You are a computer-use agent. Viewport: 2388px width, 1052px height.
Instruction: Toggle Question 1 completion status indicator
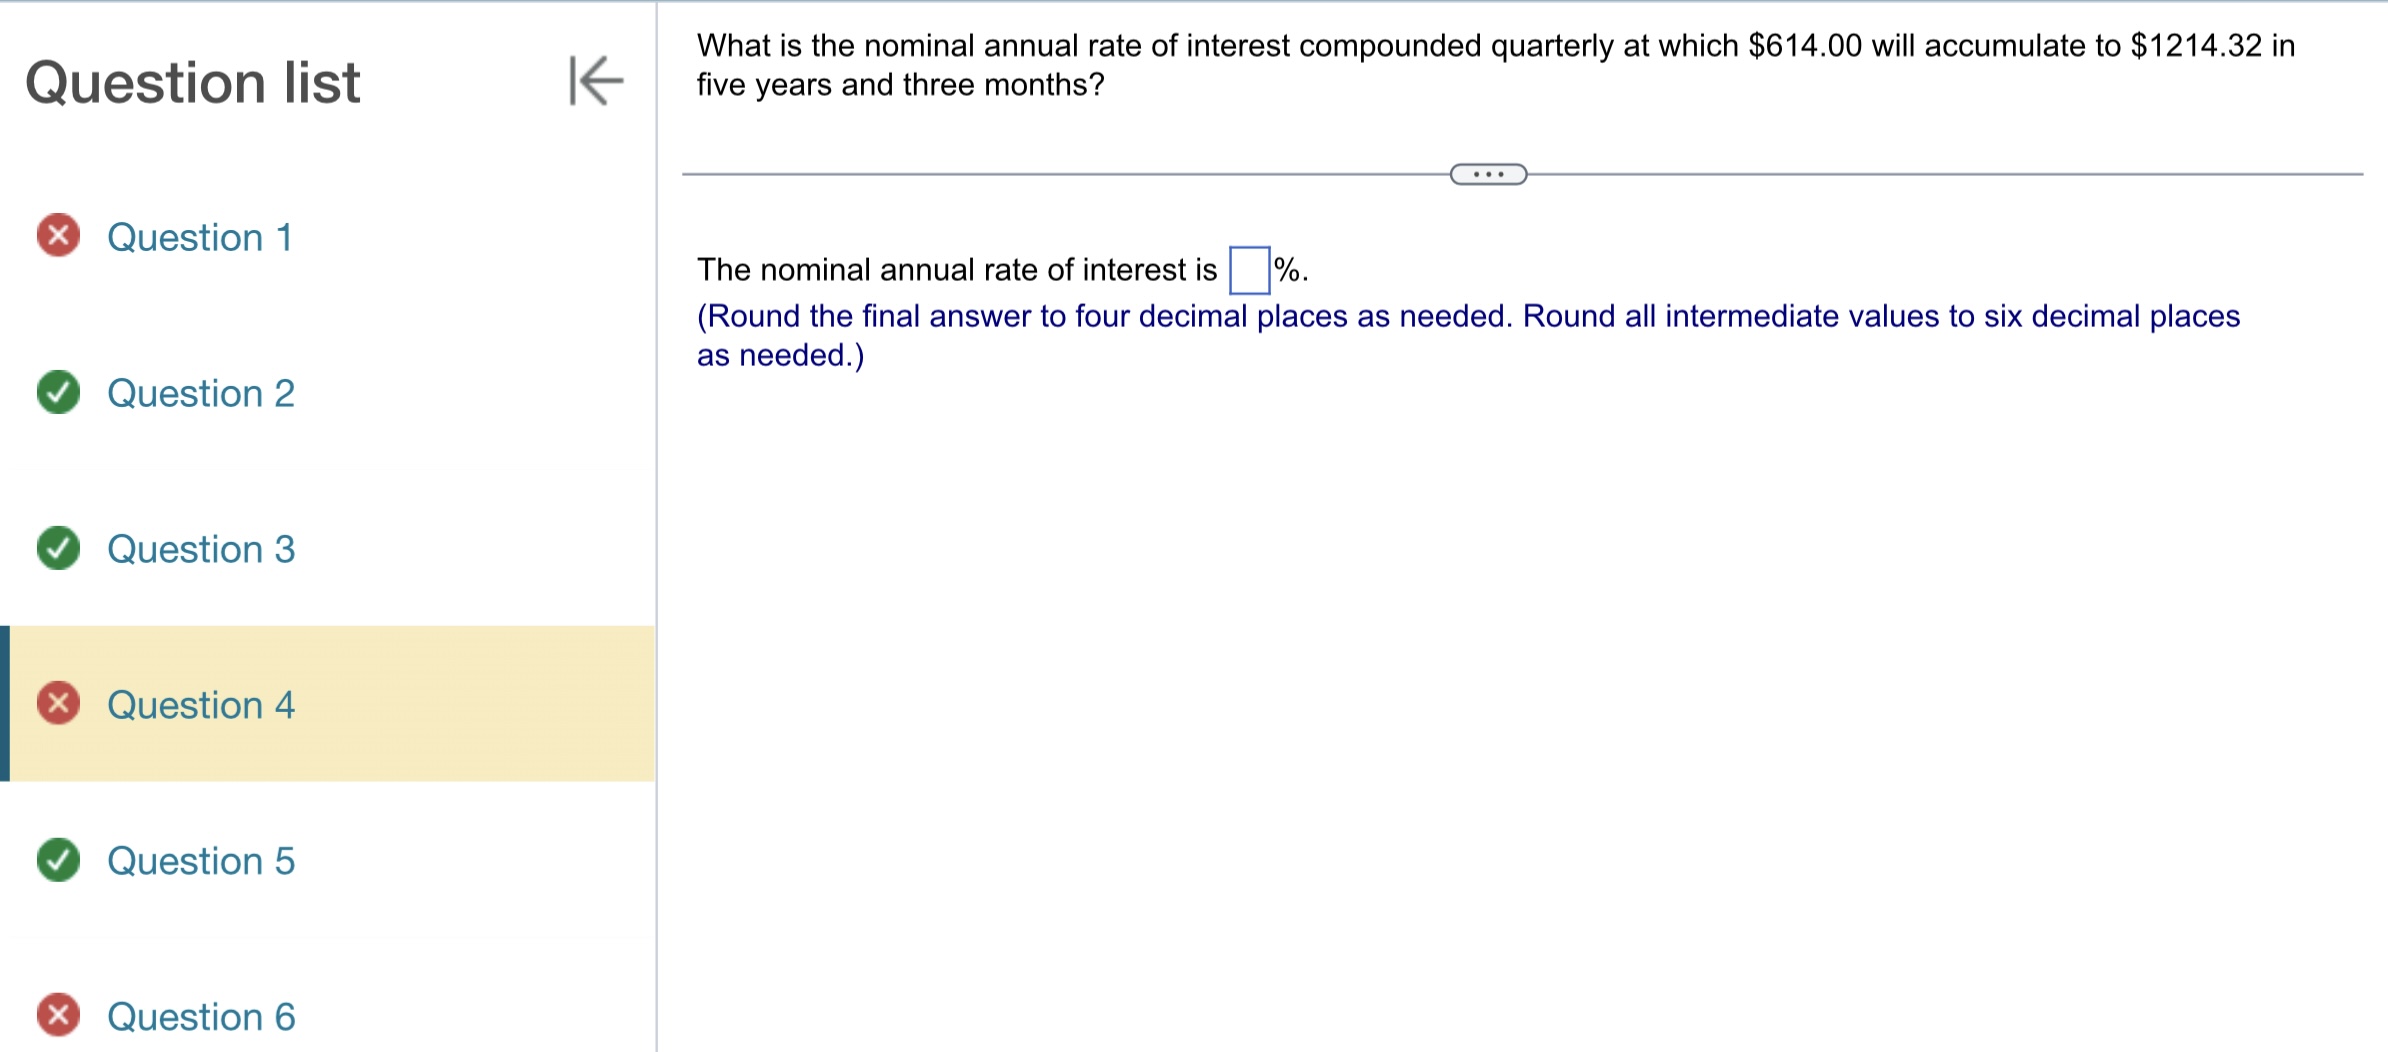(58, 237)
